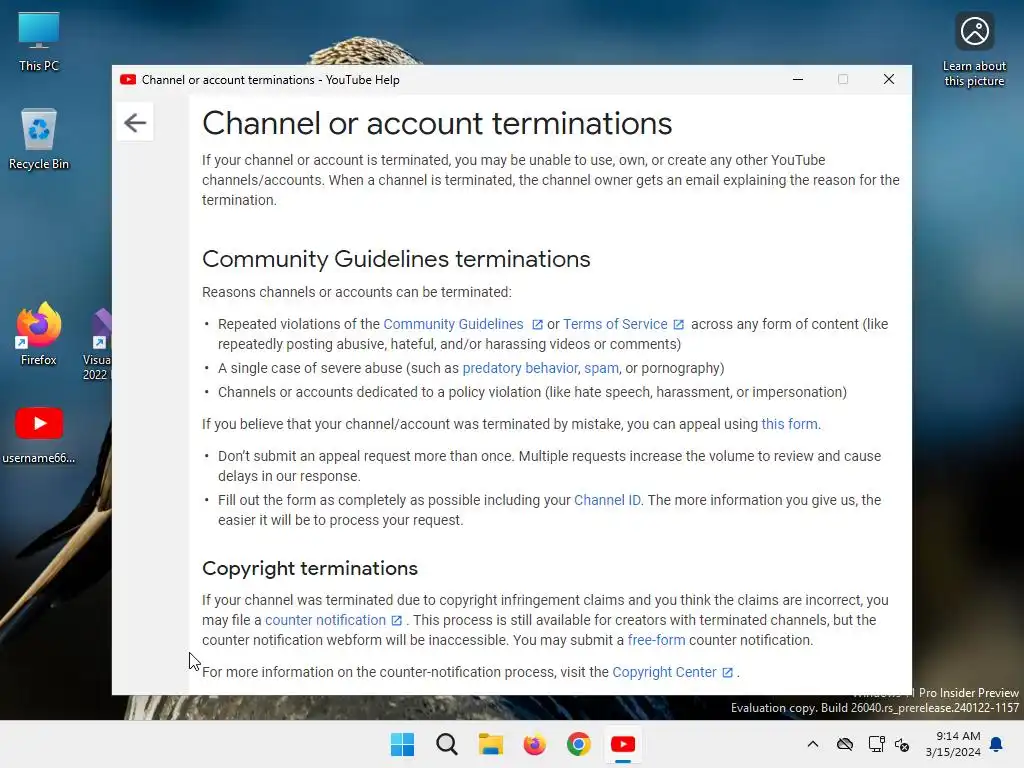1024x768 pixels.
Task: Click the 'Copyright terminations' heading
Action: [x=310, y=568]
